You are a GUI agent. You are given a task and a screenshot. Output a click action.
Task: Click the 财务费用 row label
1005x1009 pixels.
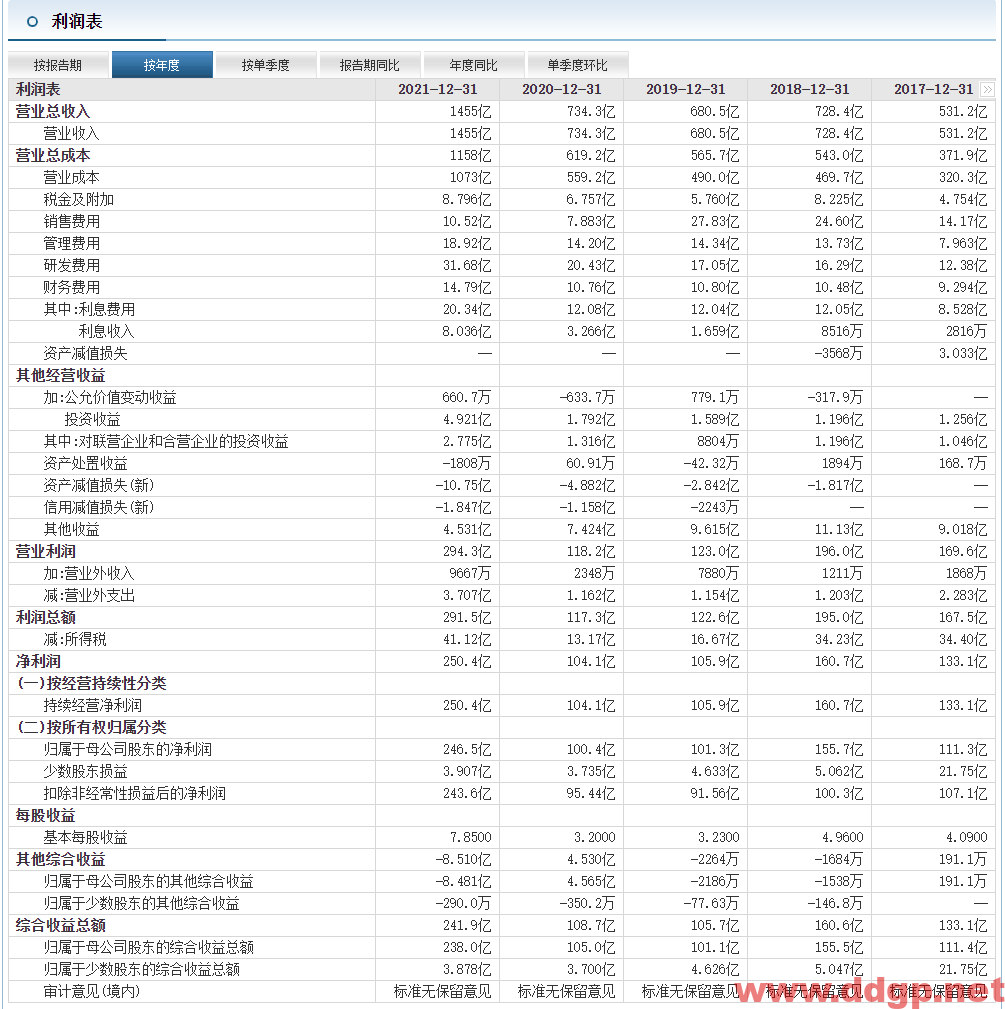(x=71, y=287)
